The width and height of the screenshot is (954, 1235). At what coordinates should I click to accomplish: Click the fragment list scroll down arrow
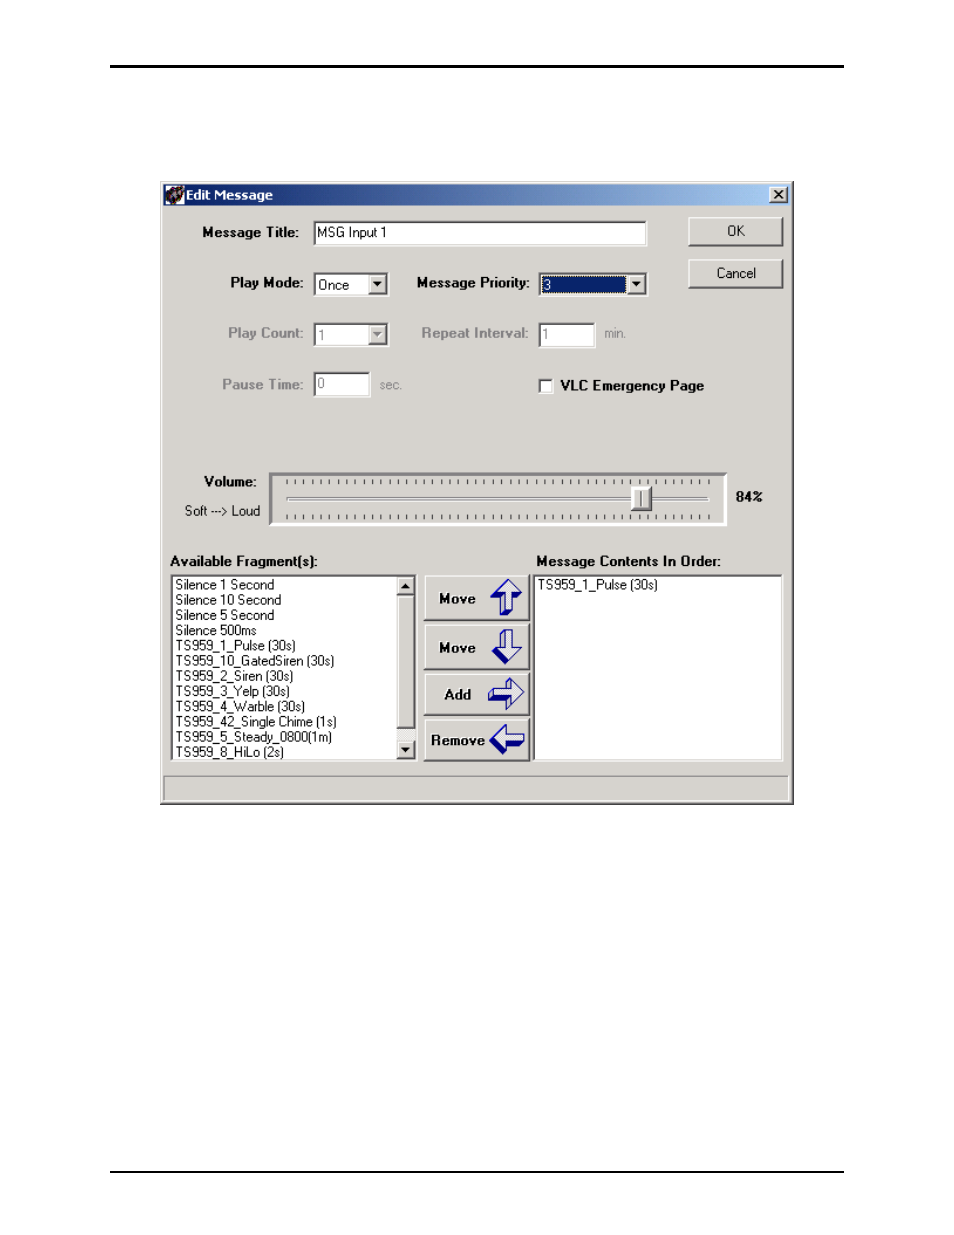pyautogui.click(x=405, y=749)
